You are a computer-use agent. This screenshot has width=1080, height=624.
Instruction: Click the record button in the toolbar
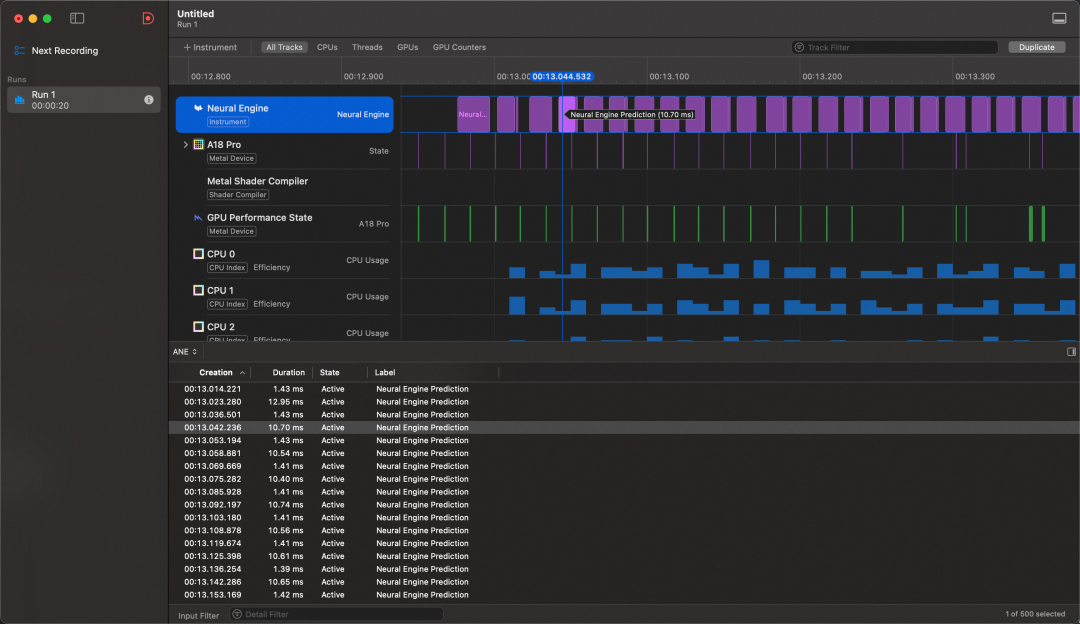coord(148,18)
